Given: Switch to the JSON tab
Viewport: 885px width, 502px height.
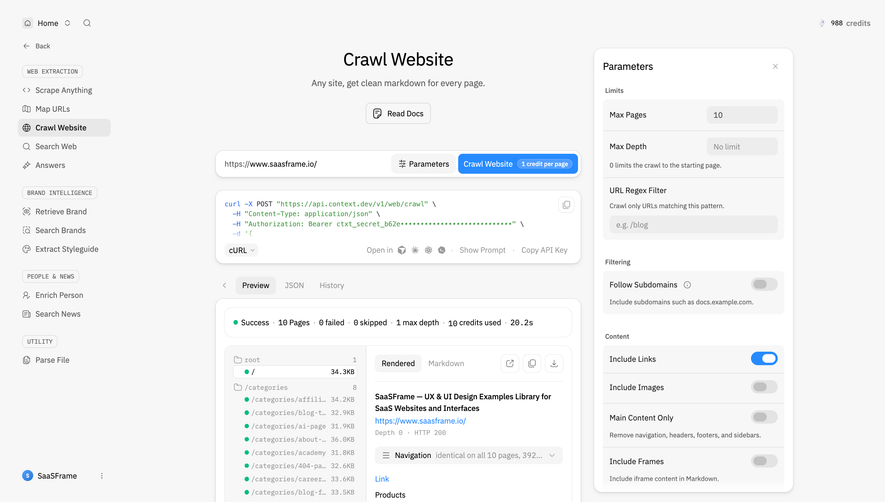Looking at the screenshot, I should (294, 285).
